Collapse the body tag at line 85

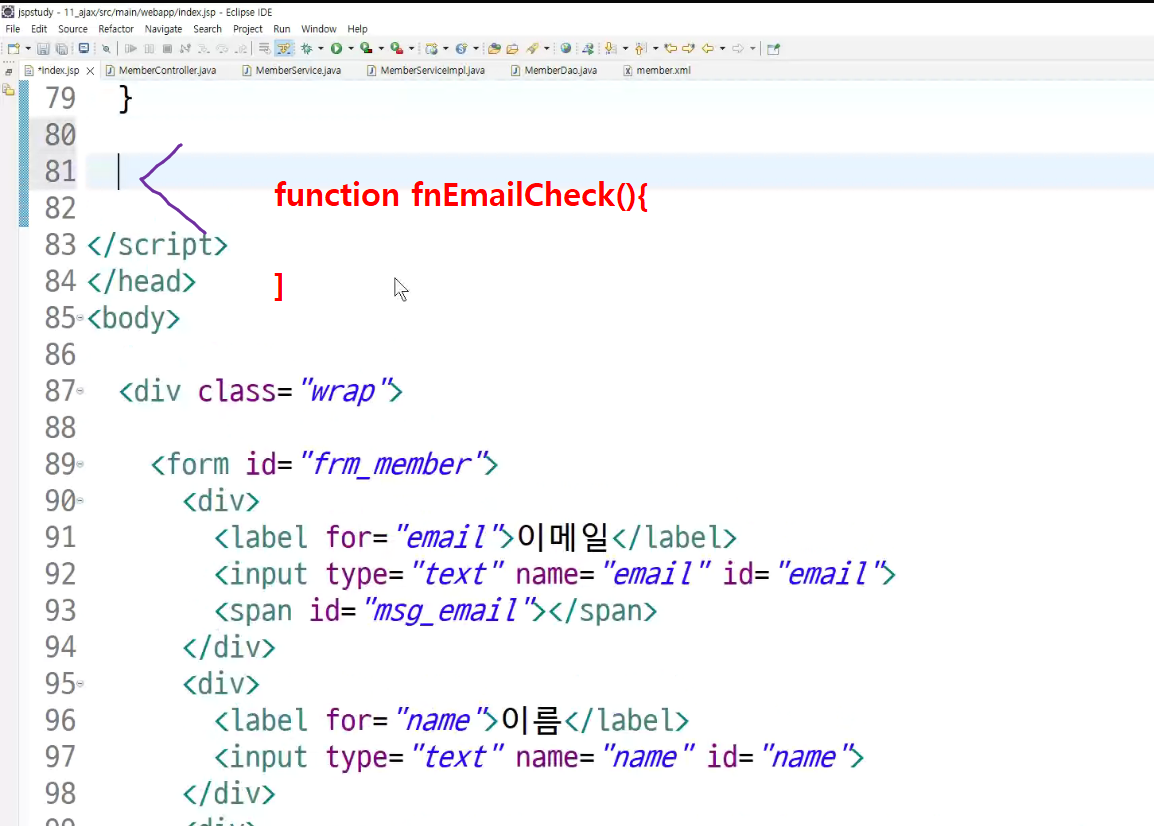point(80,318)
